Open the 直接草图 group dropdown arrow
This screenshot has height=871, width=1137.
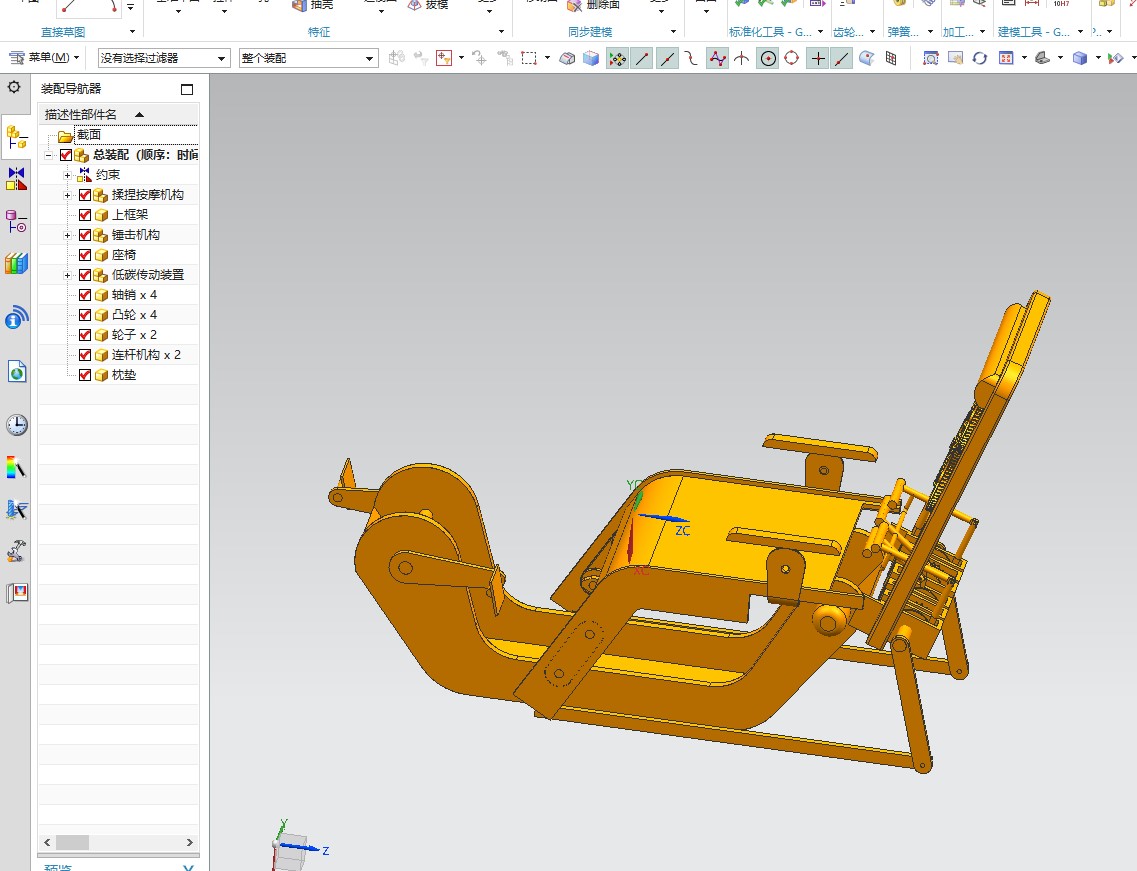click(x=132, y=32)
